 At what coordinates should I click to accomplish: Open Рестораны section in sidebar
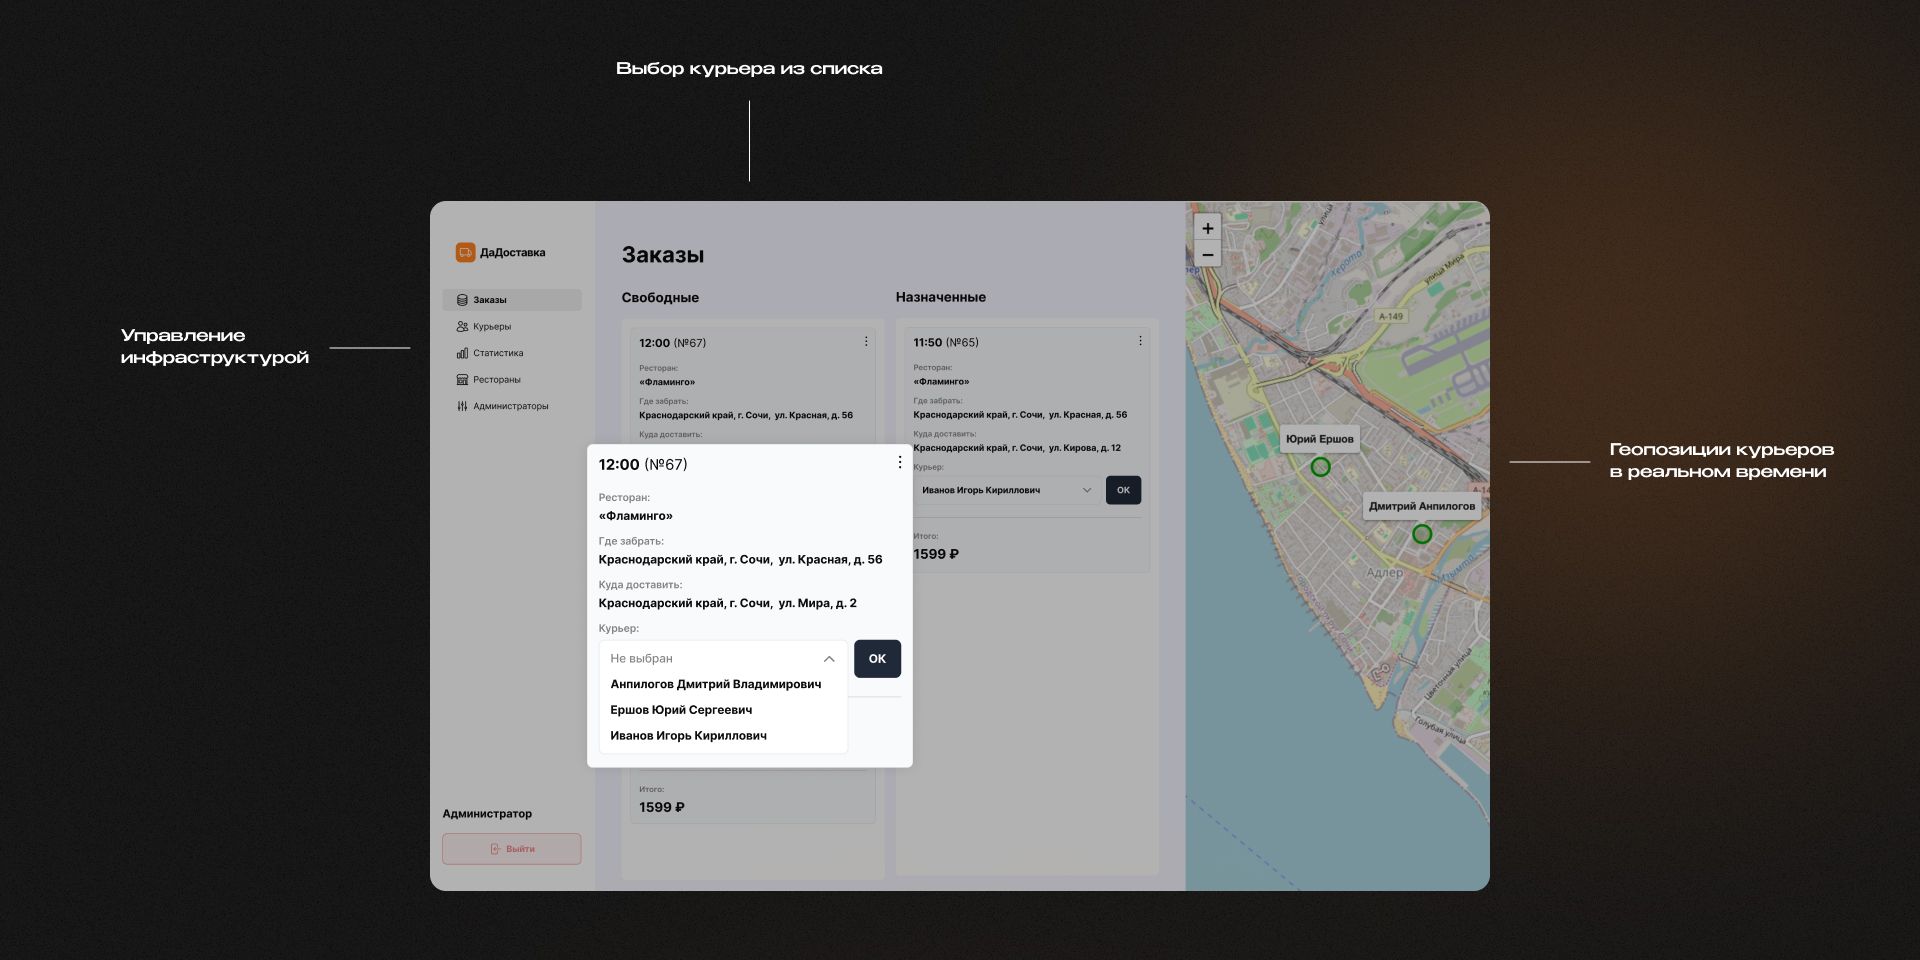pyautogui.click(x=512, y=380)
